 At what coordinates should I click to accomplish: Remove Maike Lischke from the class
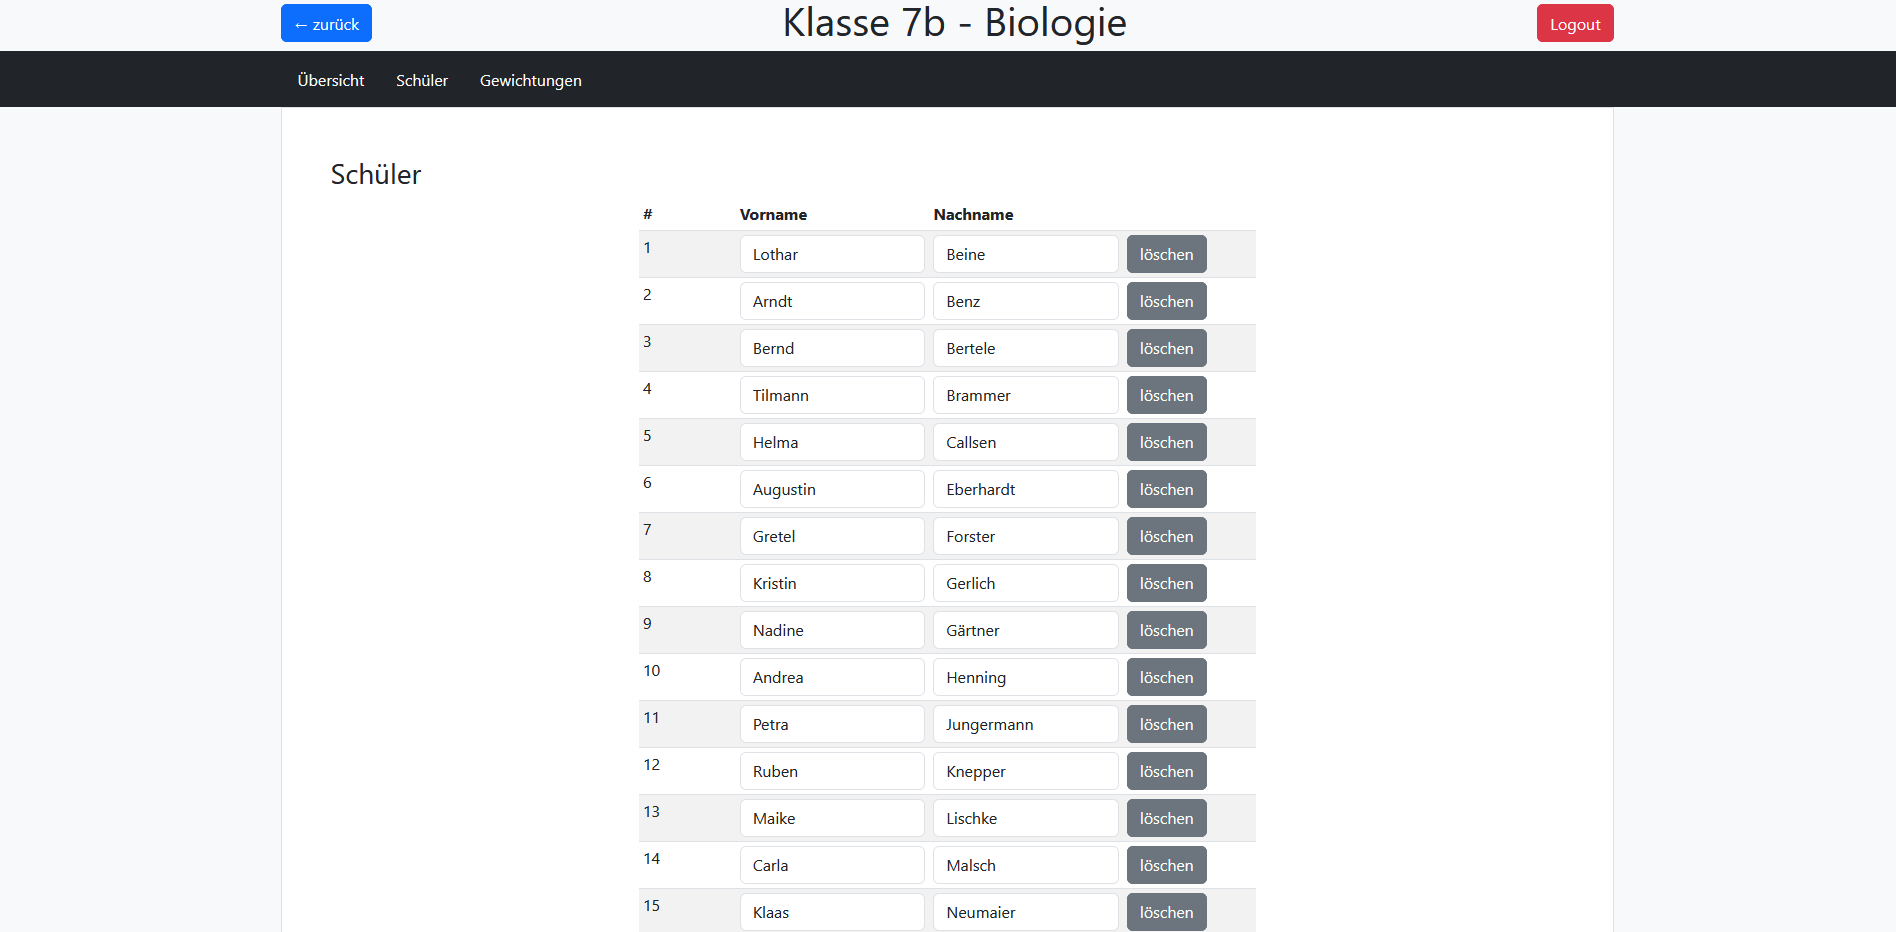[1166, 818]
